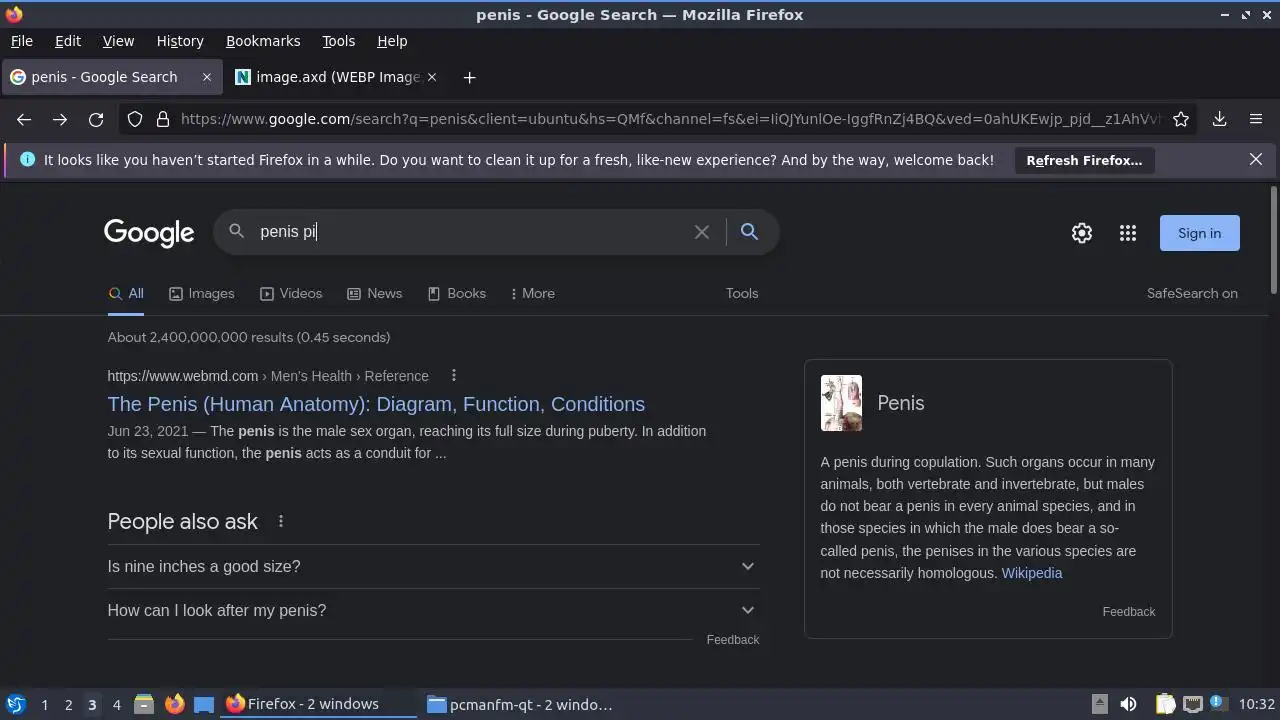Image resolution: width=1280 pixels, height=720 pixels.
Task: Open the History menu
Action: [x=180, y=41]
